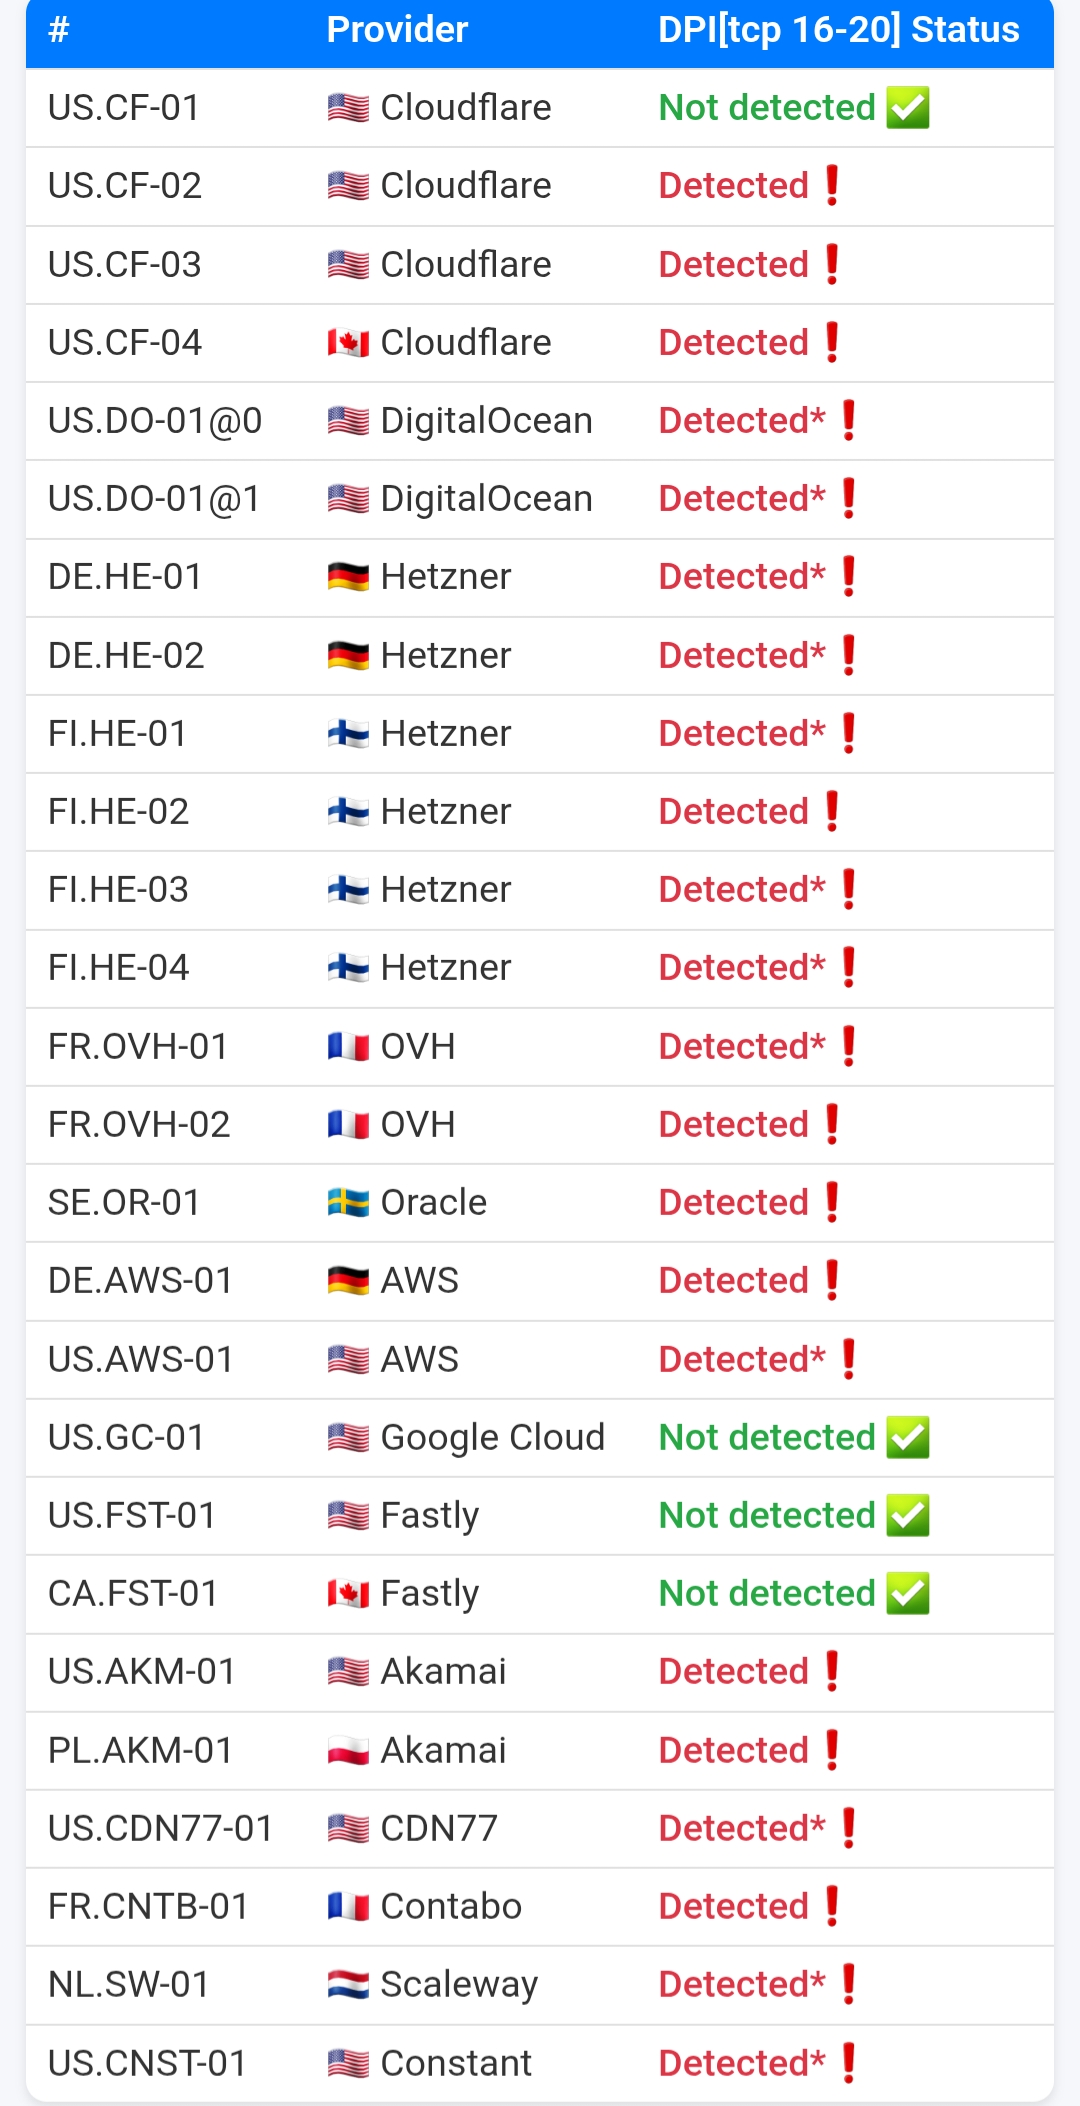Click the Provider column header
Screen dimensions: 1080x2106
(x=397, y=30)
